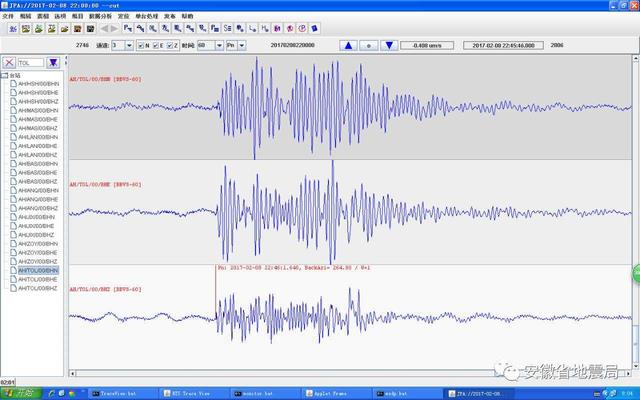Switch to msdp.bat in the taskbar
Image resolution: width=640 pixels, height=400 pixels.
tap(407, 393)
